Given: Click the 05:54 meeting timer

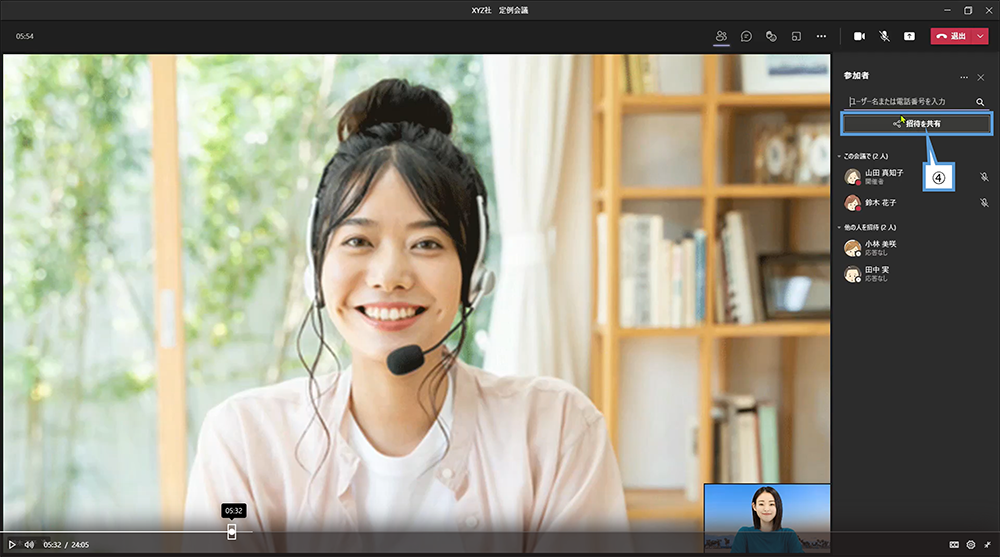Looking at the screenshot, I should [25, 36].
